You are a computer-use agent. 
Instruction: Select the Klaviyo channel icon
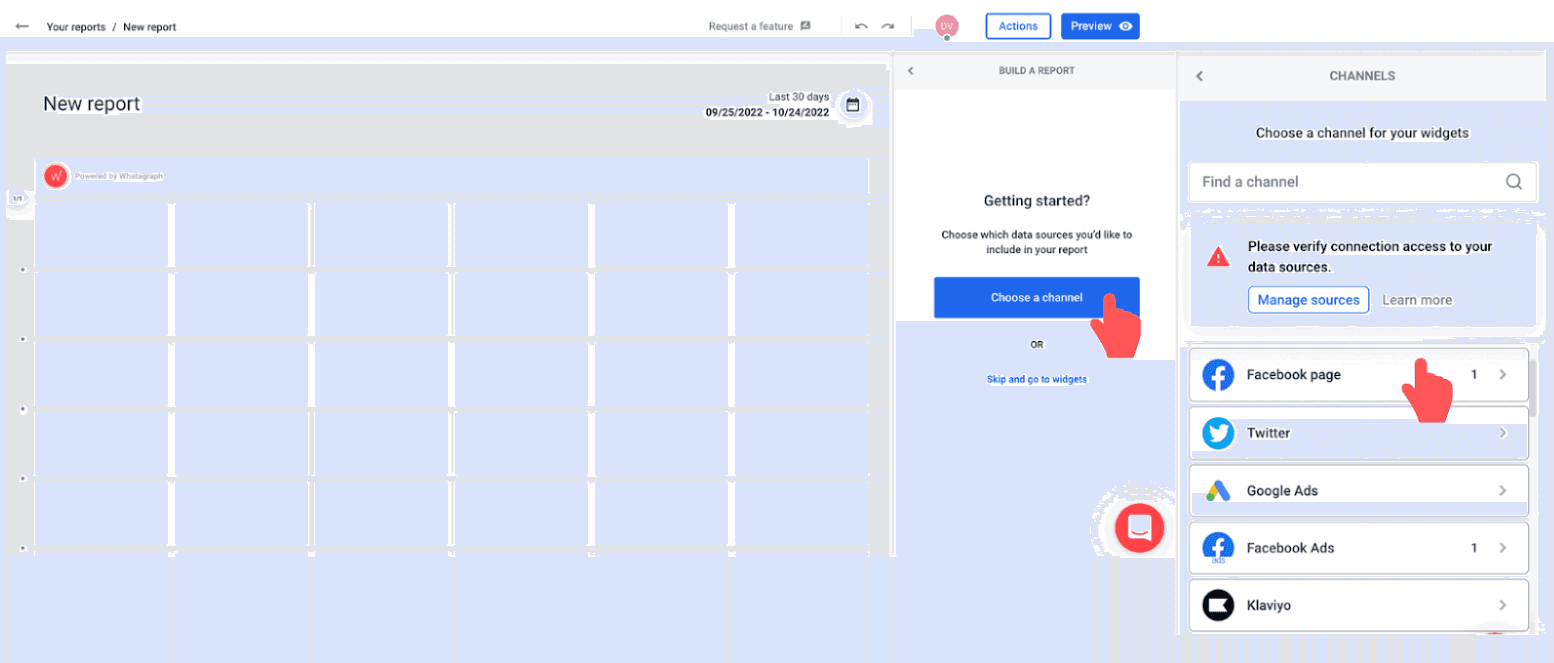(x=1218, y=604)
